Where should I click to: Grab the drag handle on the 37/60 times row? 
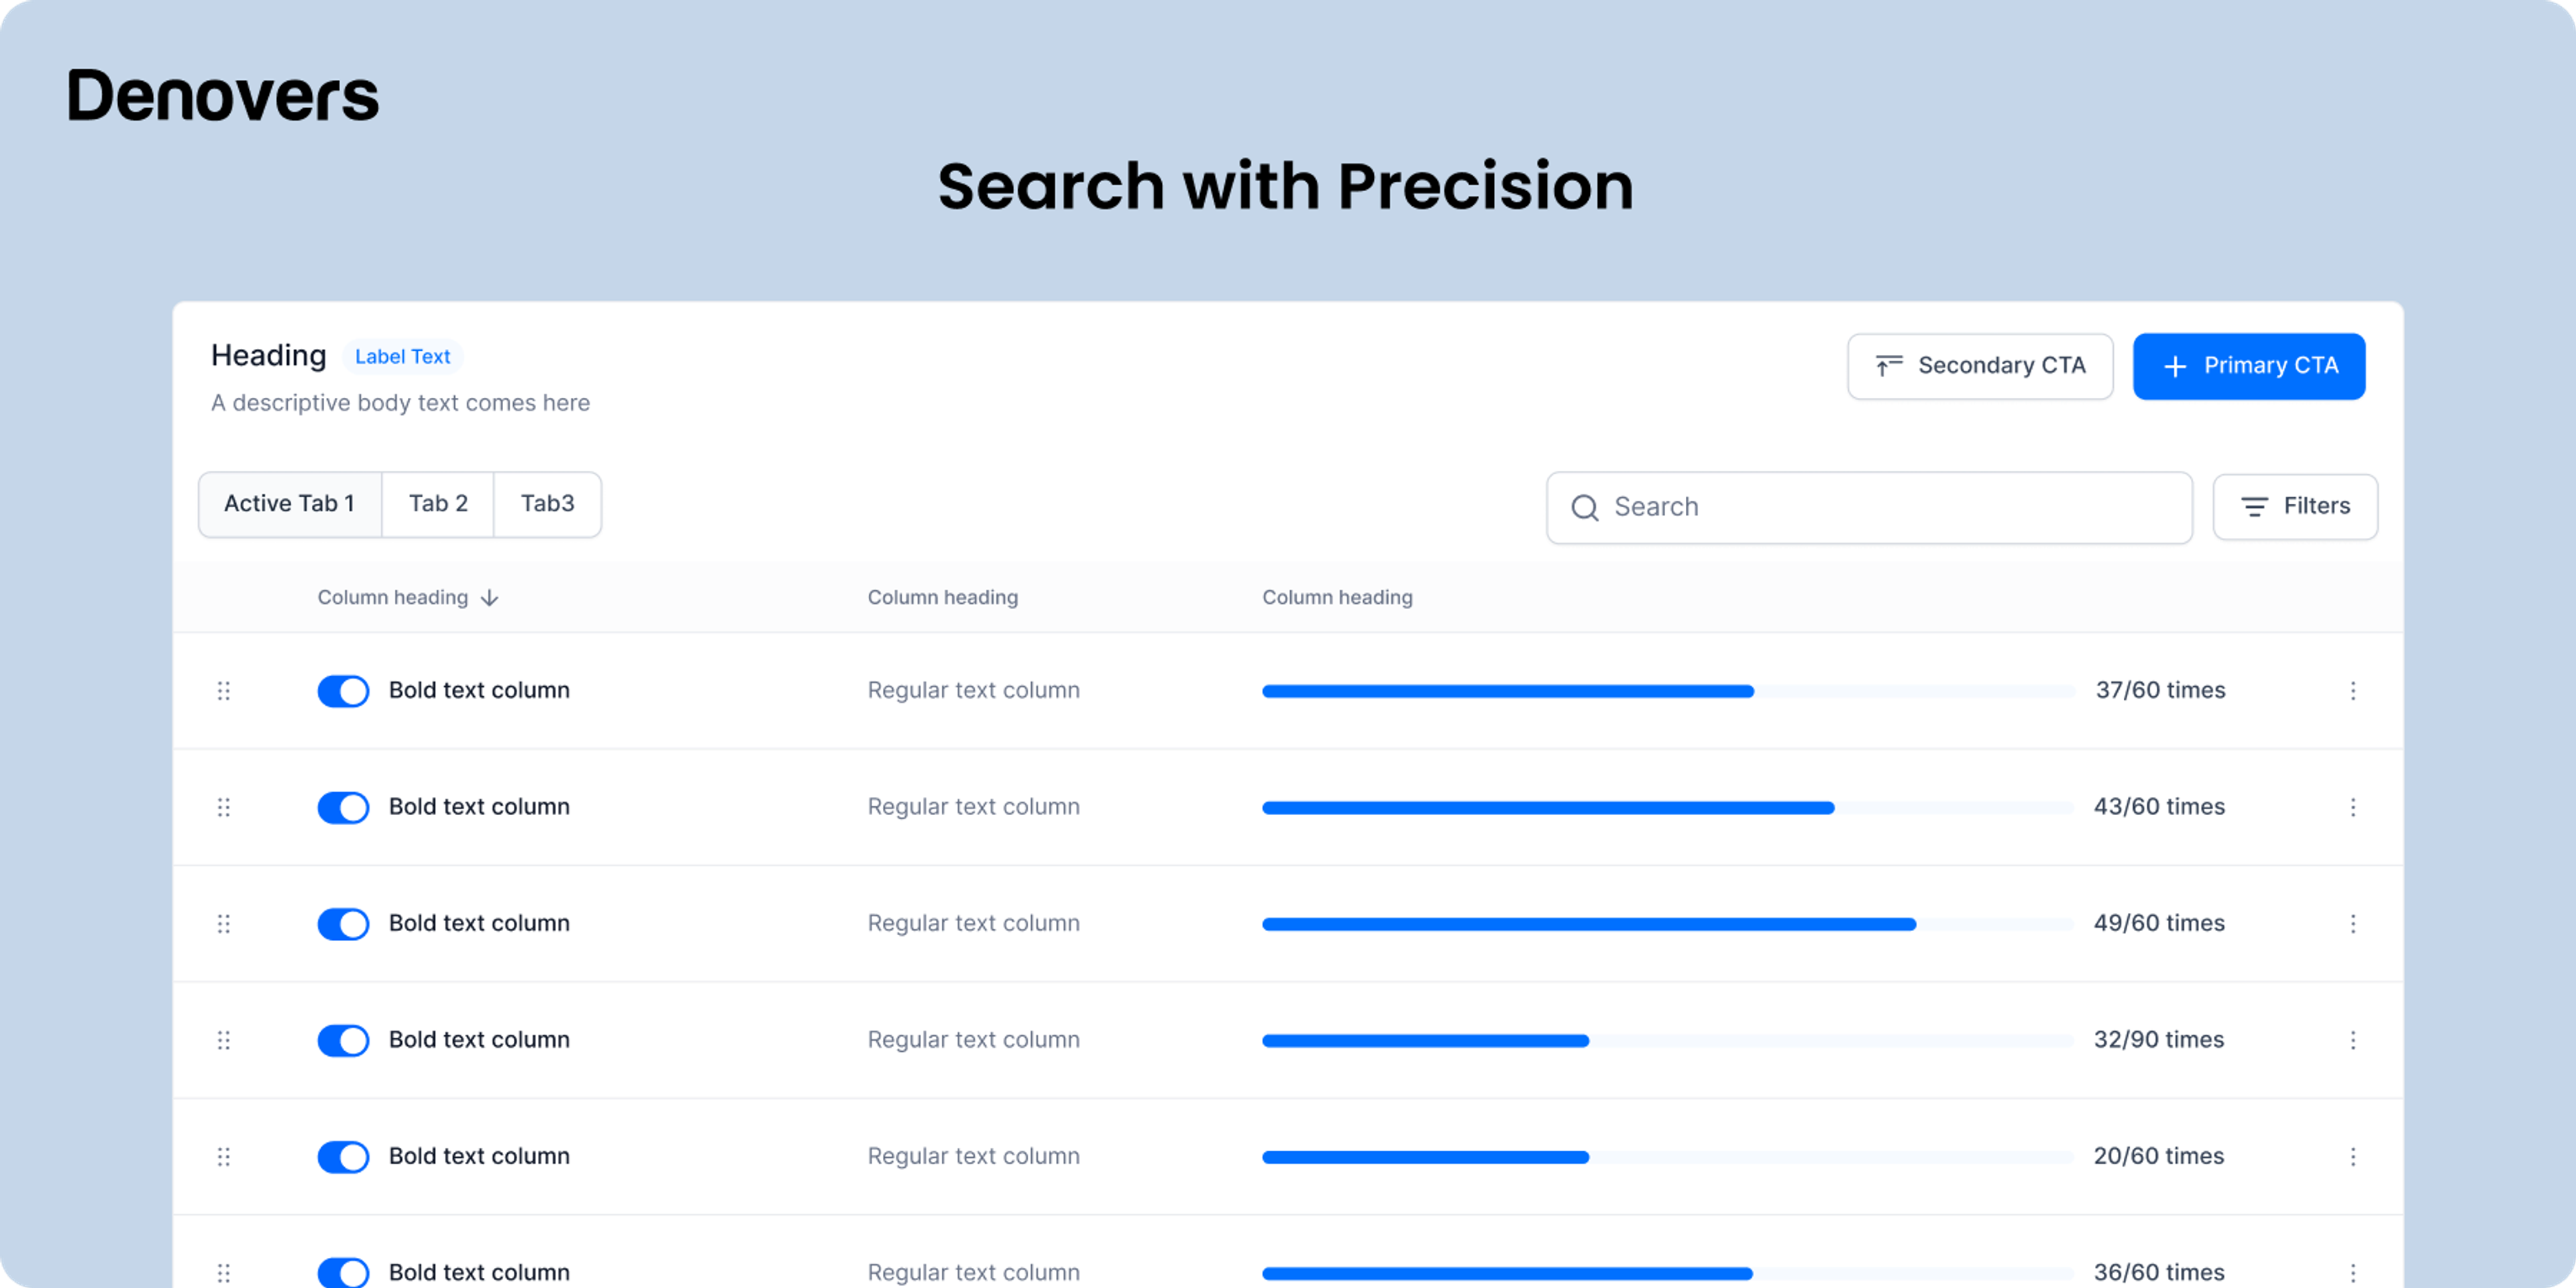point(224,691)
